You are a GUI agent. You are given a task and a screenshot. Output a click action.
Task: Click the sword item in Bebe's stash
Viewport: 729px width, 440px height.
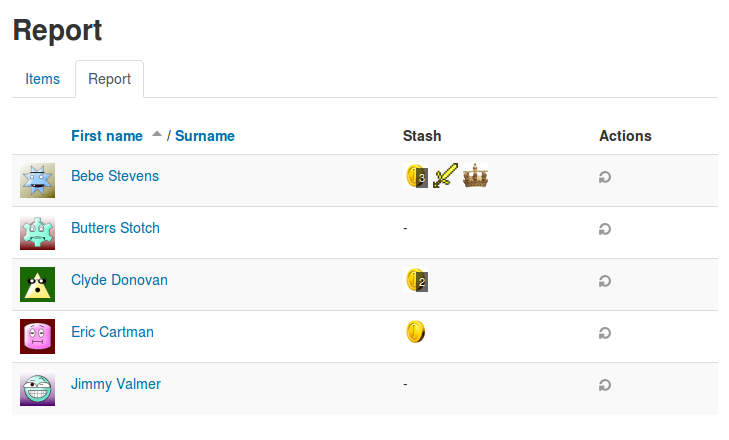445,176
